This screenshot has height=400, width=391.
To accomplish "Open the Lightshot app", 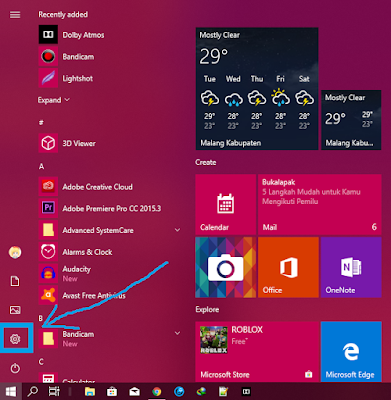I will [x=66, y=78].
